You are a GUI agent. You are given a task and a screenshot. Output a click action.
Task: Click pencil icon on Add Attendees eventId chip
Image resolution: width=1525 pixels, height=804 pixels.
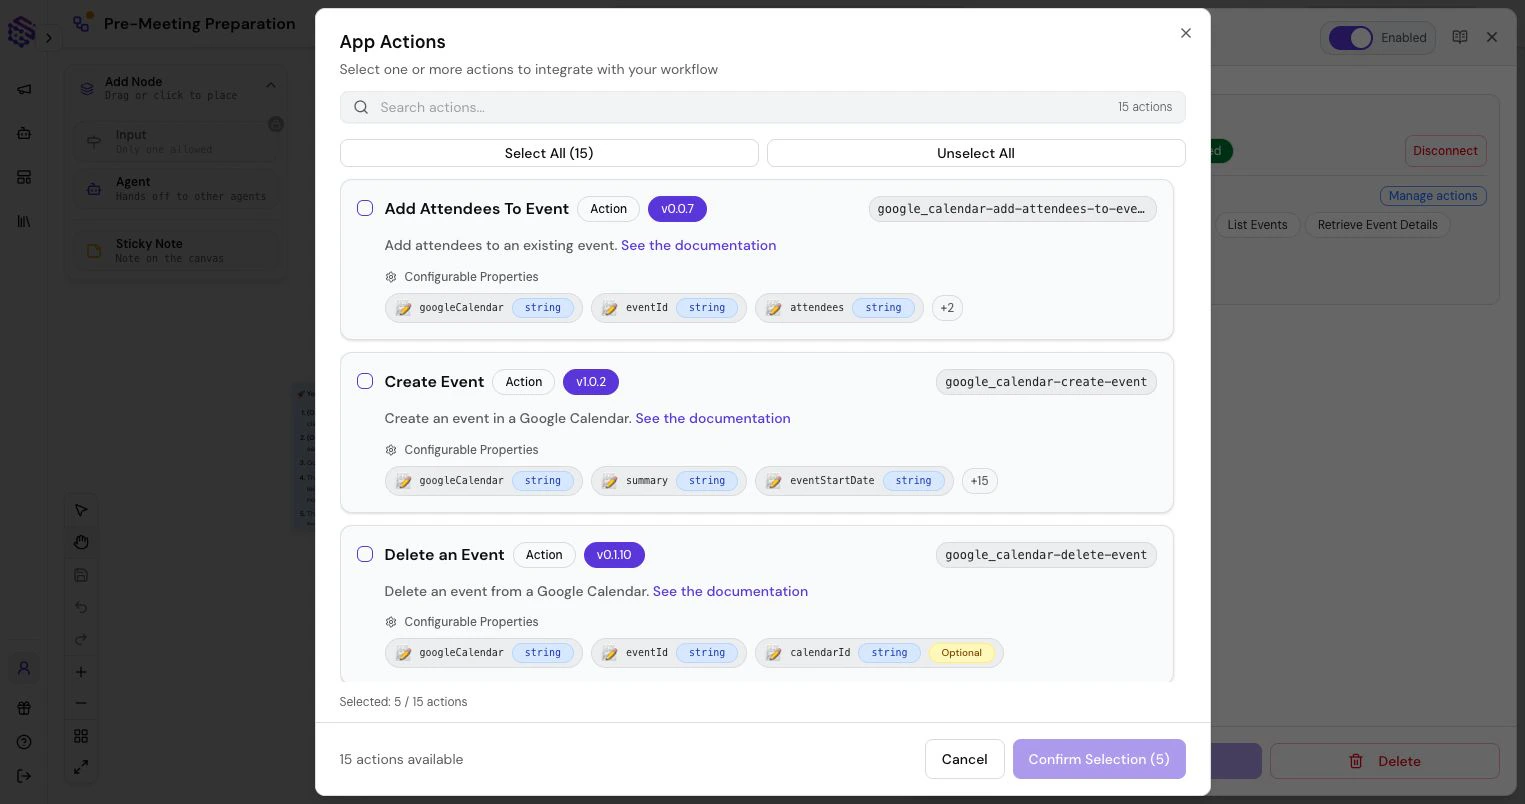[x=610, y=308]
